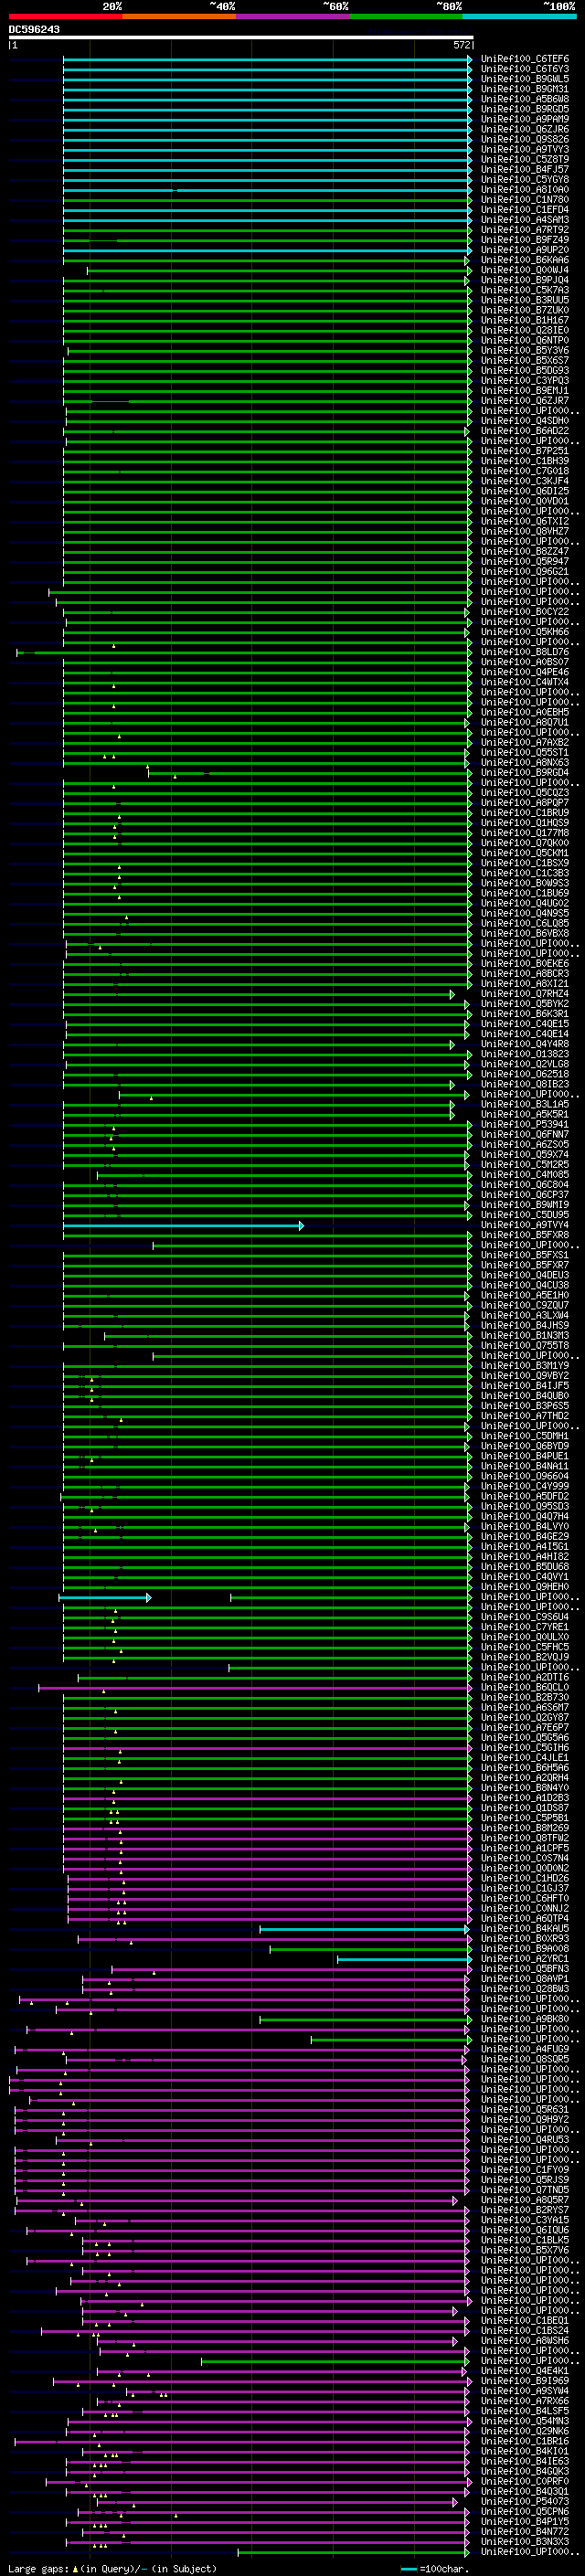Viewport: 585px width, 2576px height.
Task: Click the short cyan alignment bar for A9TVY4
Action: [183, 1225]
